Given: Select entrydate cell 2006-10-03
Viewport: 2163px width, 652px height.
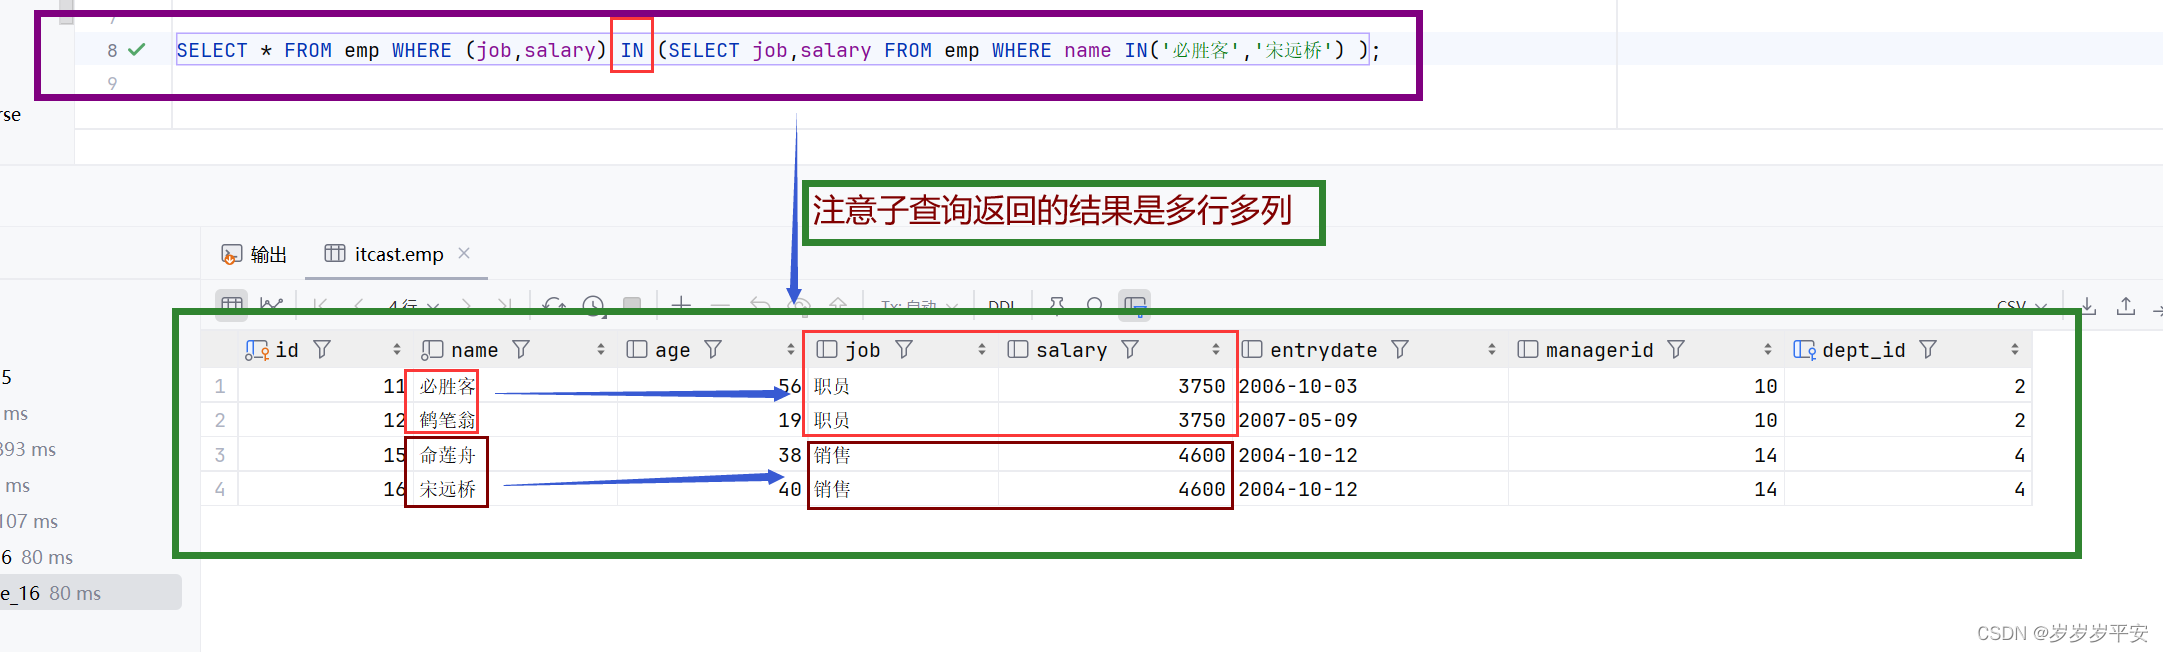Looking at the screenshot, I should tap(1297, 386).
